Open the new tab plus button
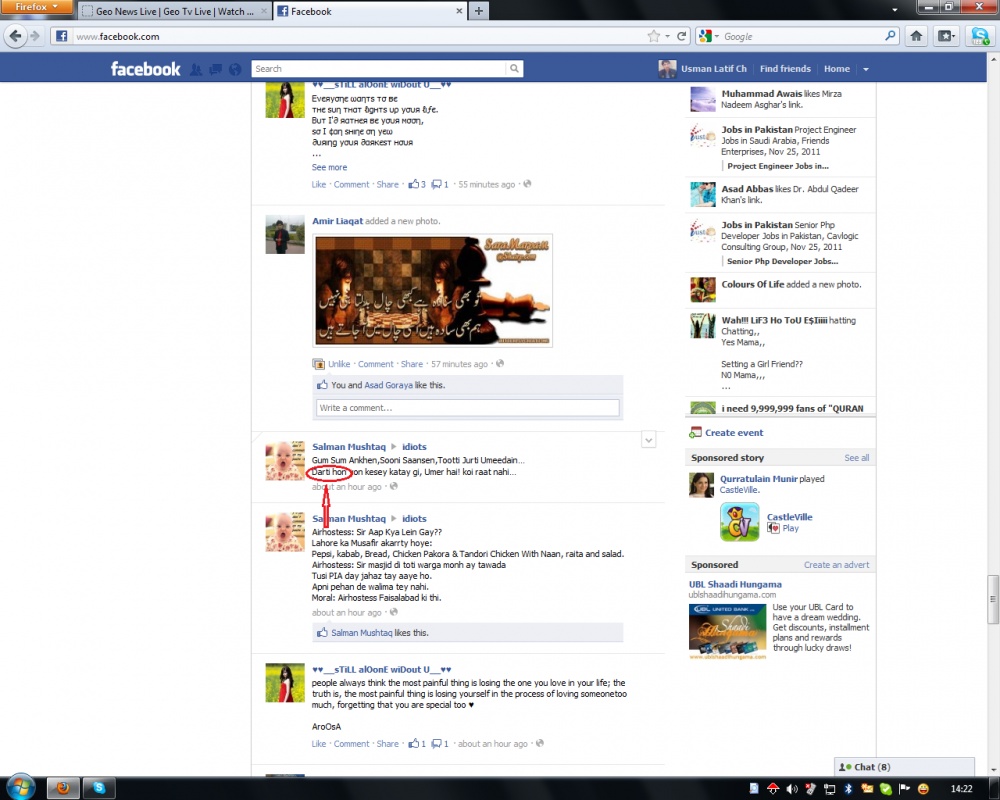 pos(480,11)
